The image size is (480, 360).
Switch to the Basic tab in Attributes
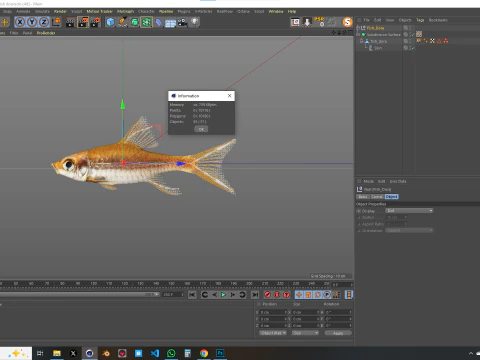tap(363, 197)
